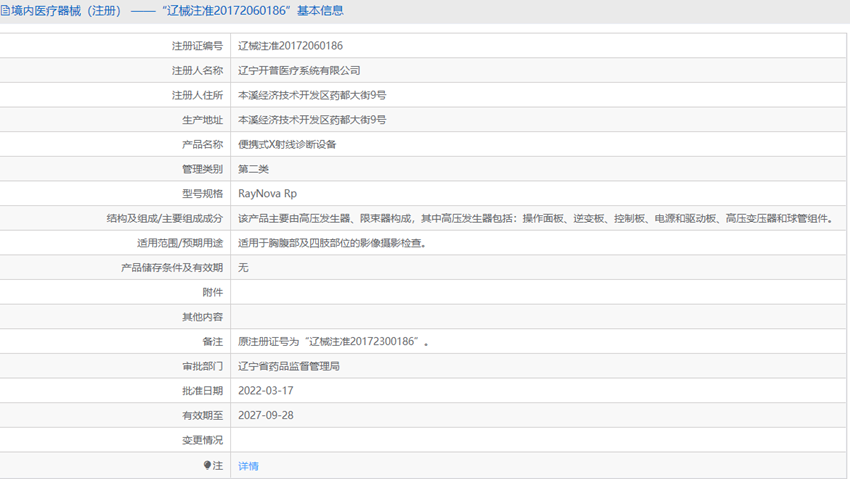Click the 结构及组成/主要组成成分 label
The height and width of the screenshot is (479, 850).
[x=165, y=218]
